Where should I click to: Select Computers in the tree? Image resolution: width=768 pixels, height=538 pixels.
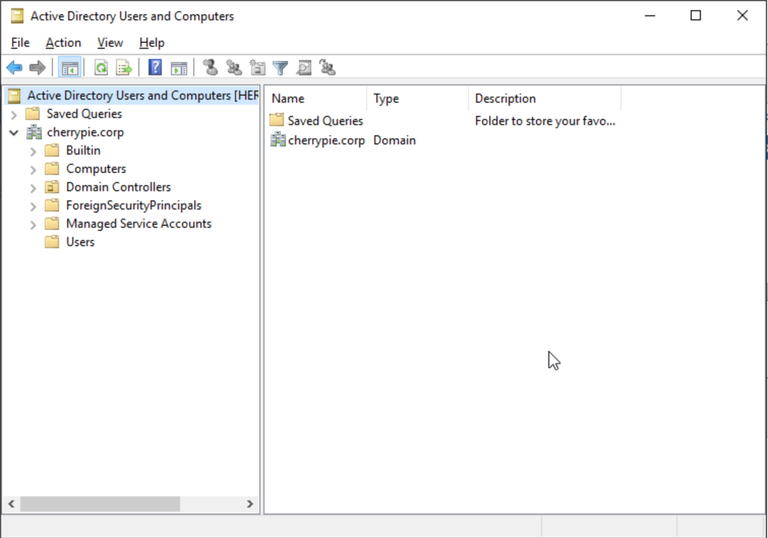96,169
